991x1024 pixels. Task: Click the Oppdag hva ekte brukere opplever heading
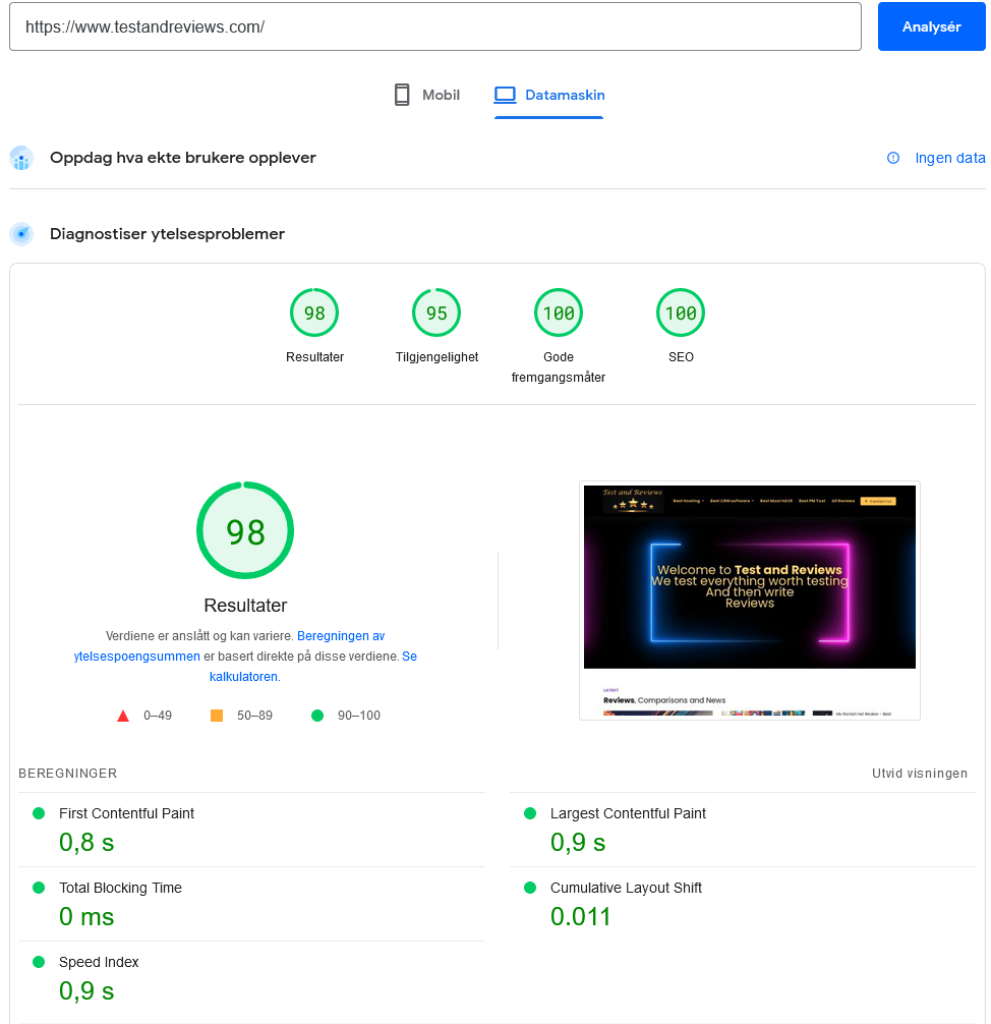pyautogui.click(x=183, y=158)
